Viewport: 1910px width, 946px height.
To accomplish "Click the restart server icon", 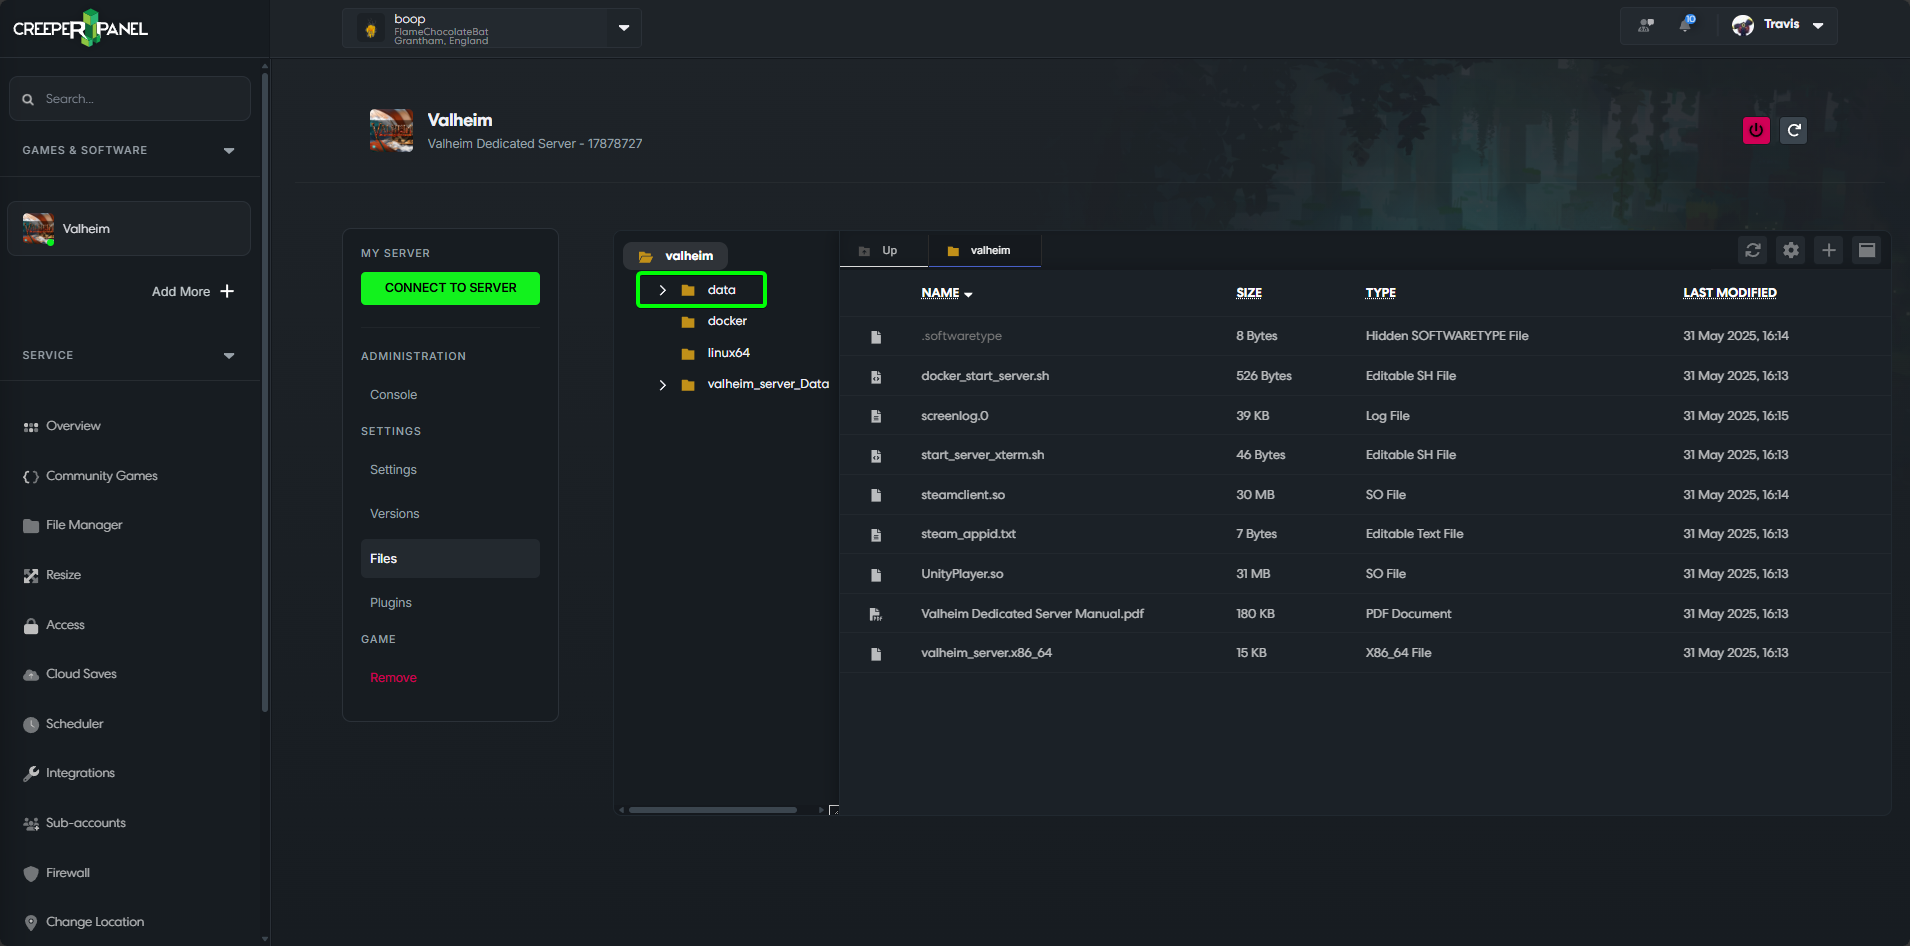I will pyautogui.click(x=1794, y=130).
